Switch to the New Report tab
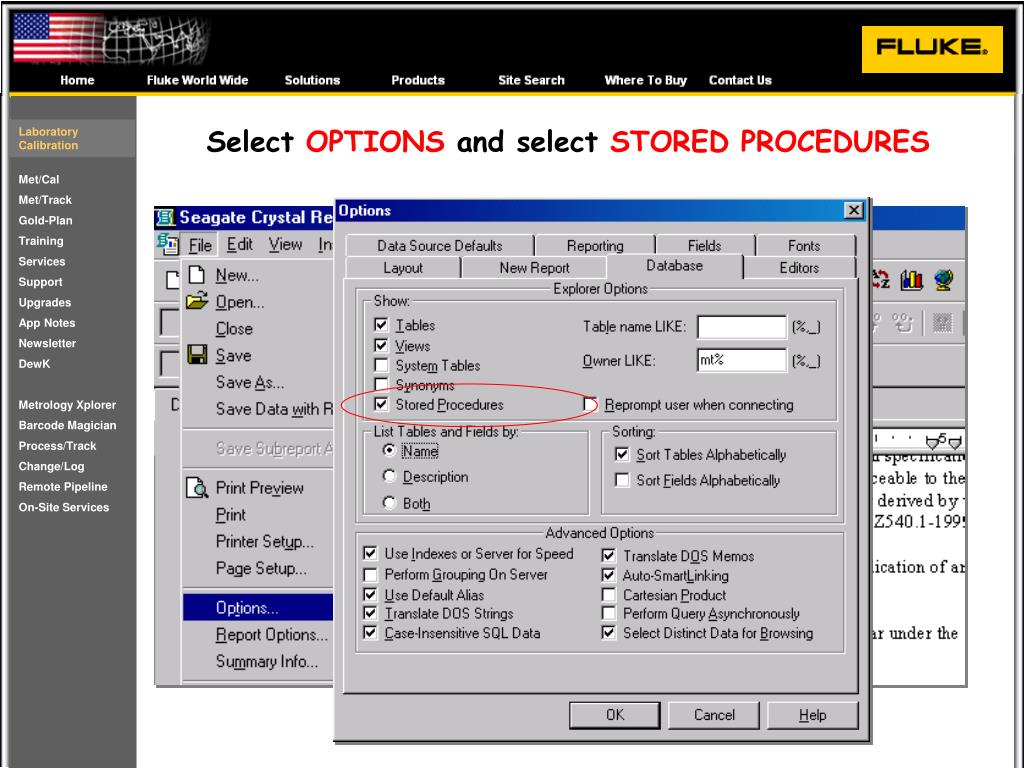The image size is (1024, 768). pos(534,268)
